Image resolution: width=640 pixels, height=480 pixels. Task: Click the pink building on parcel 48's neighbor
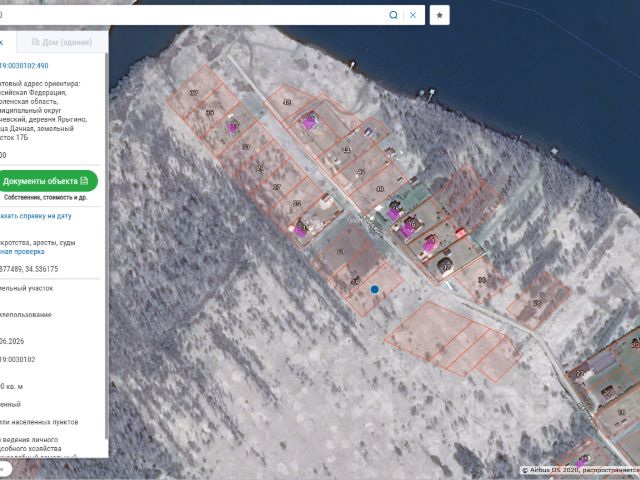(x=310, y=121)
